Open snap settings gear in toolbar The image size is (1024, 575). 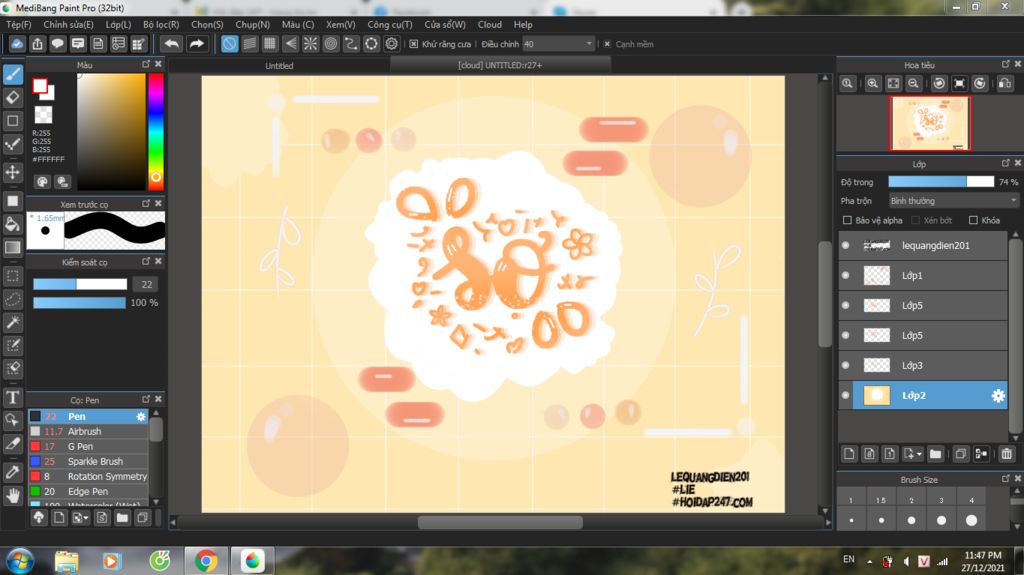pyautogui.click(x=391, y=44)
